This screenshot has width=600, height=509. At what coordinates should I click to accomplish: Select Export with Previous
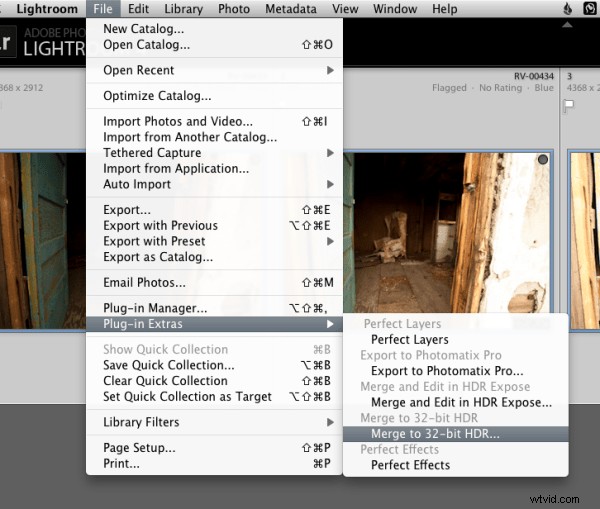214,225
